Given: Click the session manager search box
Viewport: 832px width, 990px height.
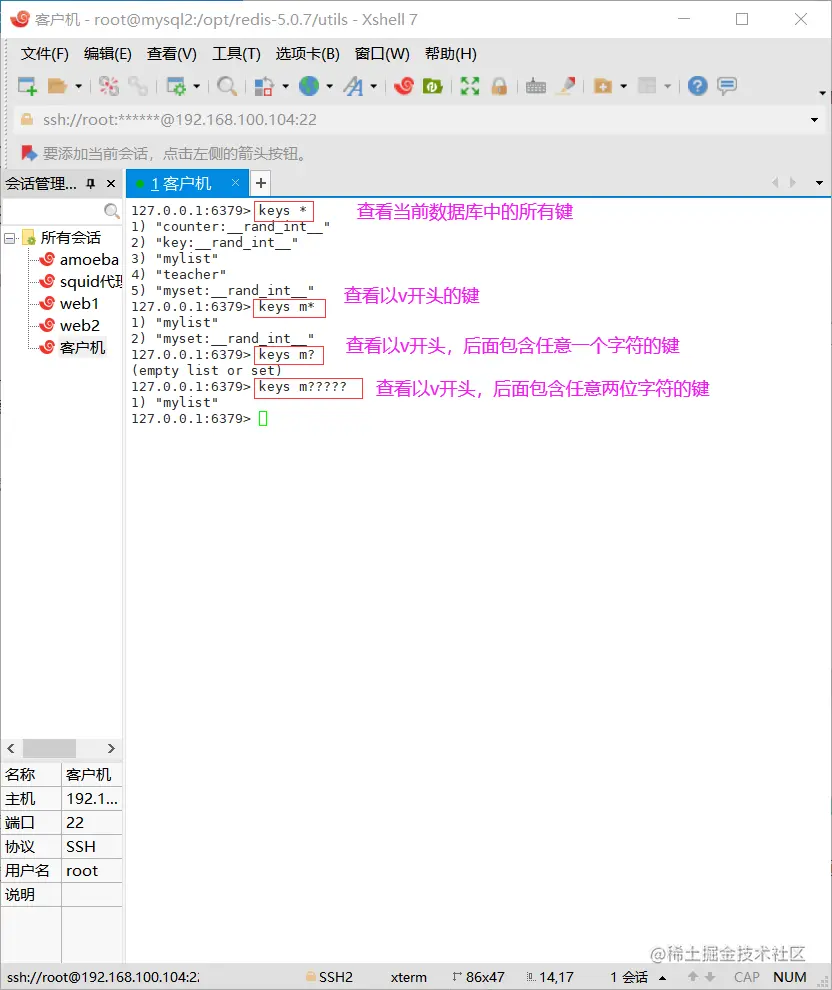Looking at the screenshot, I should (x=62, y=211).
